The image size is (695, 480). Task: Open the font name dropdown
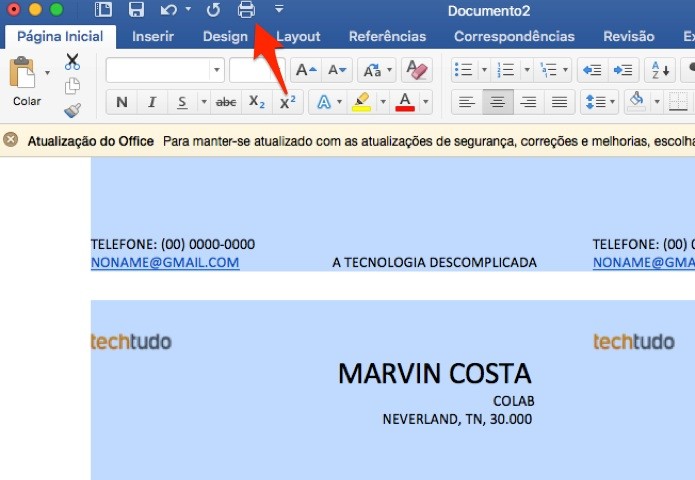(216, 70)
